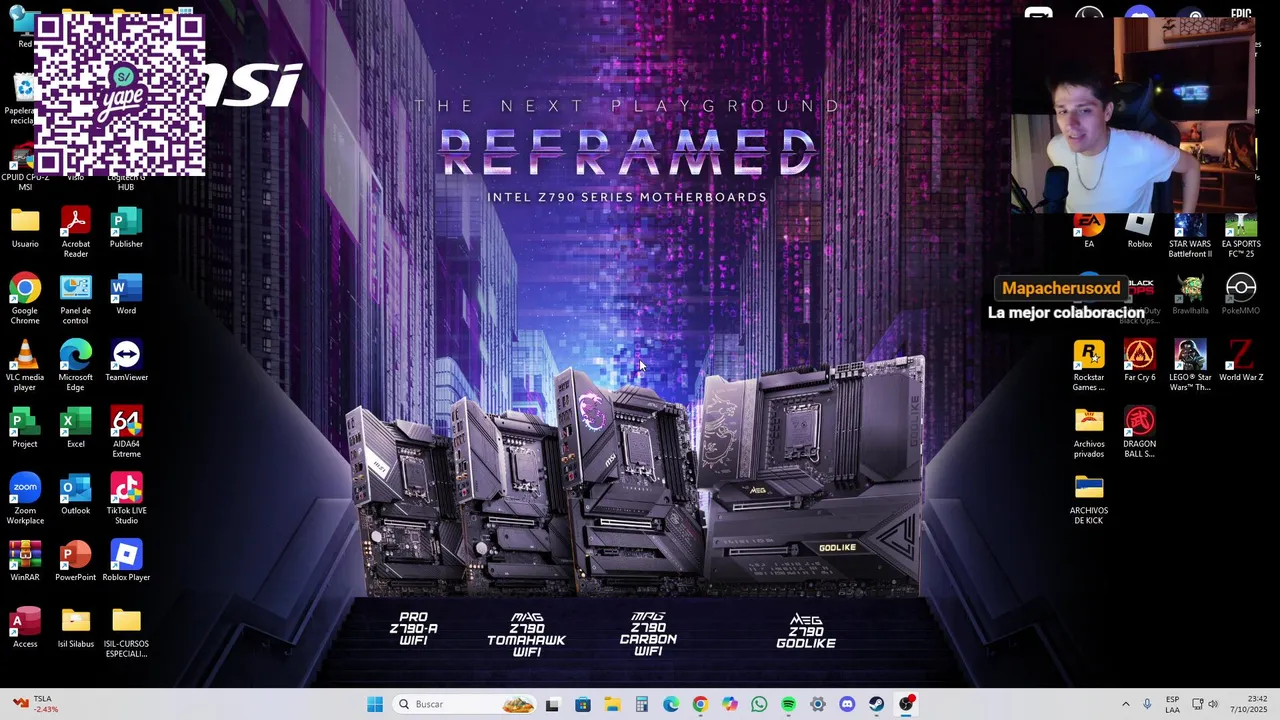Image resolution: width=1280 pixels, height=720 pixels.
Task: Open Task View on the taskbar
Action: pos(553,704)
